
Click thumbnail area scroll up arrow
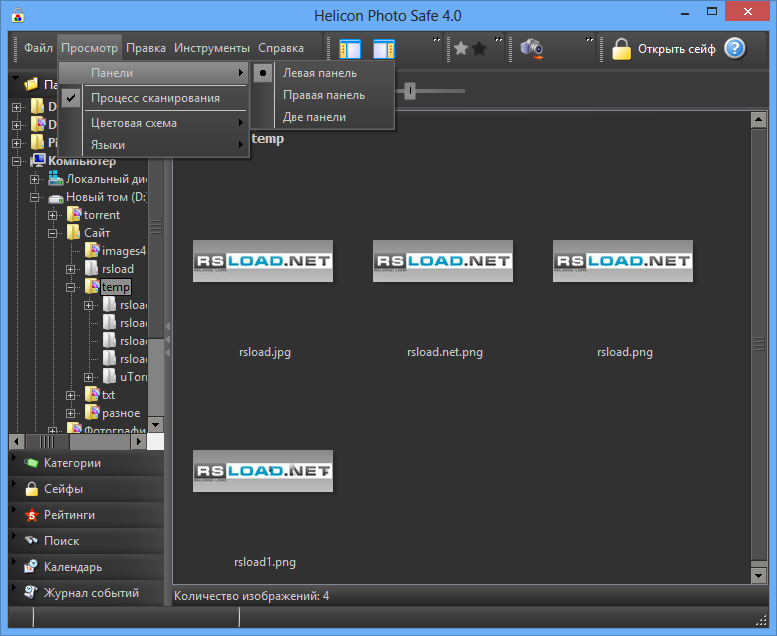759,119
